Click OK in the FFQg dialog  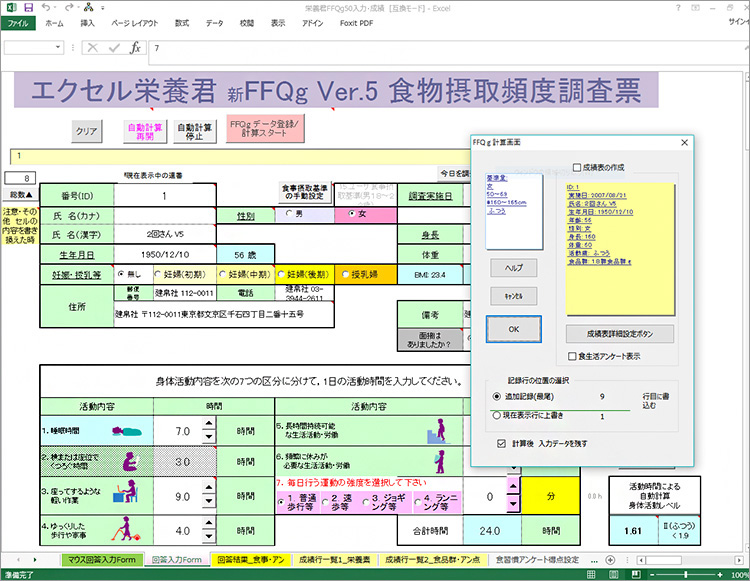click(x=514, y=329)
